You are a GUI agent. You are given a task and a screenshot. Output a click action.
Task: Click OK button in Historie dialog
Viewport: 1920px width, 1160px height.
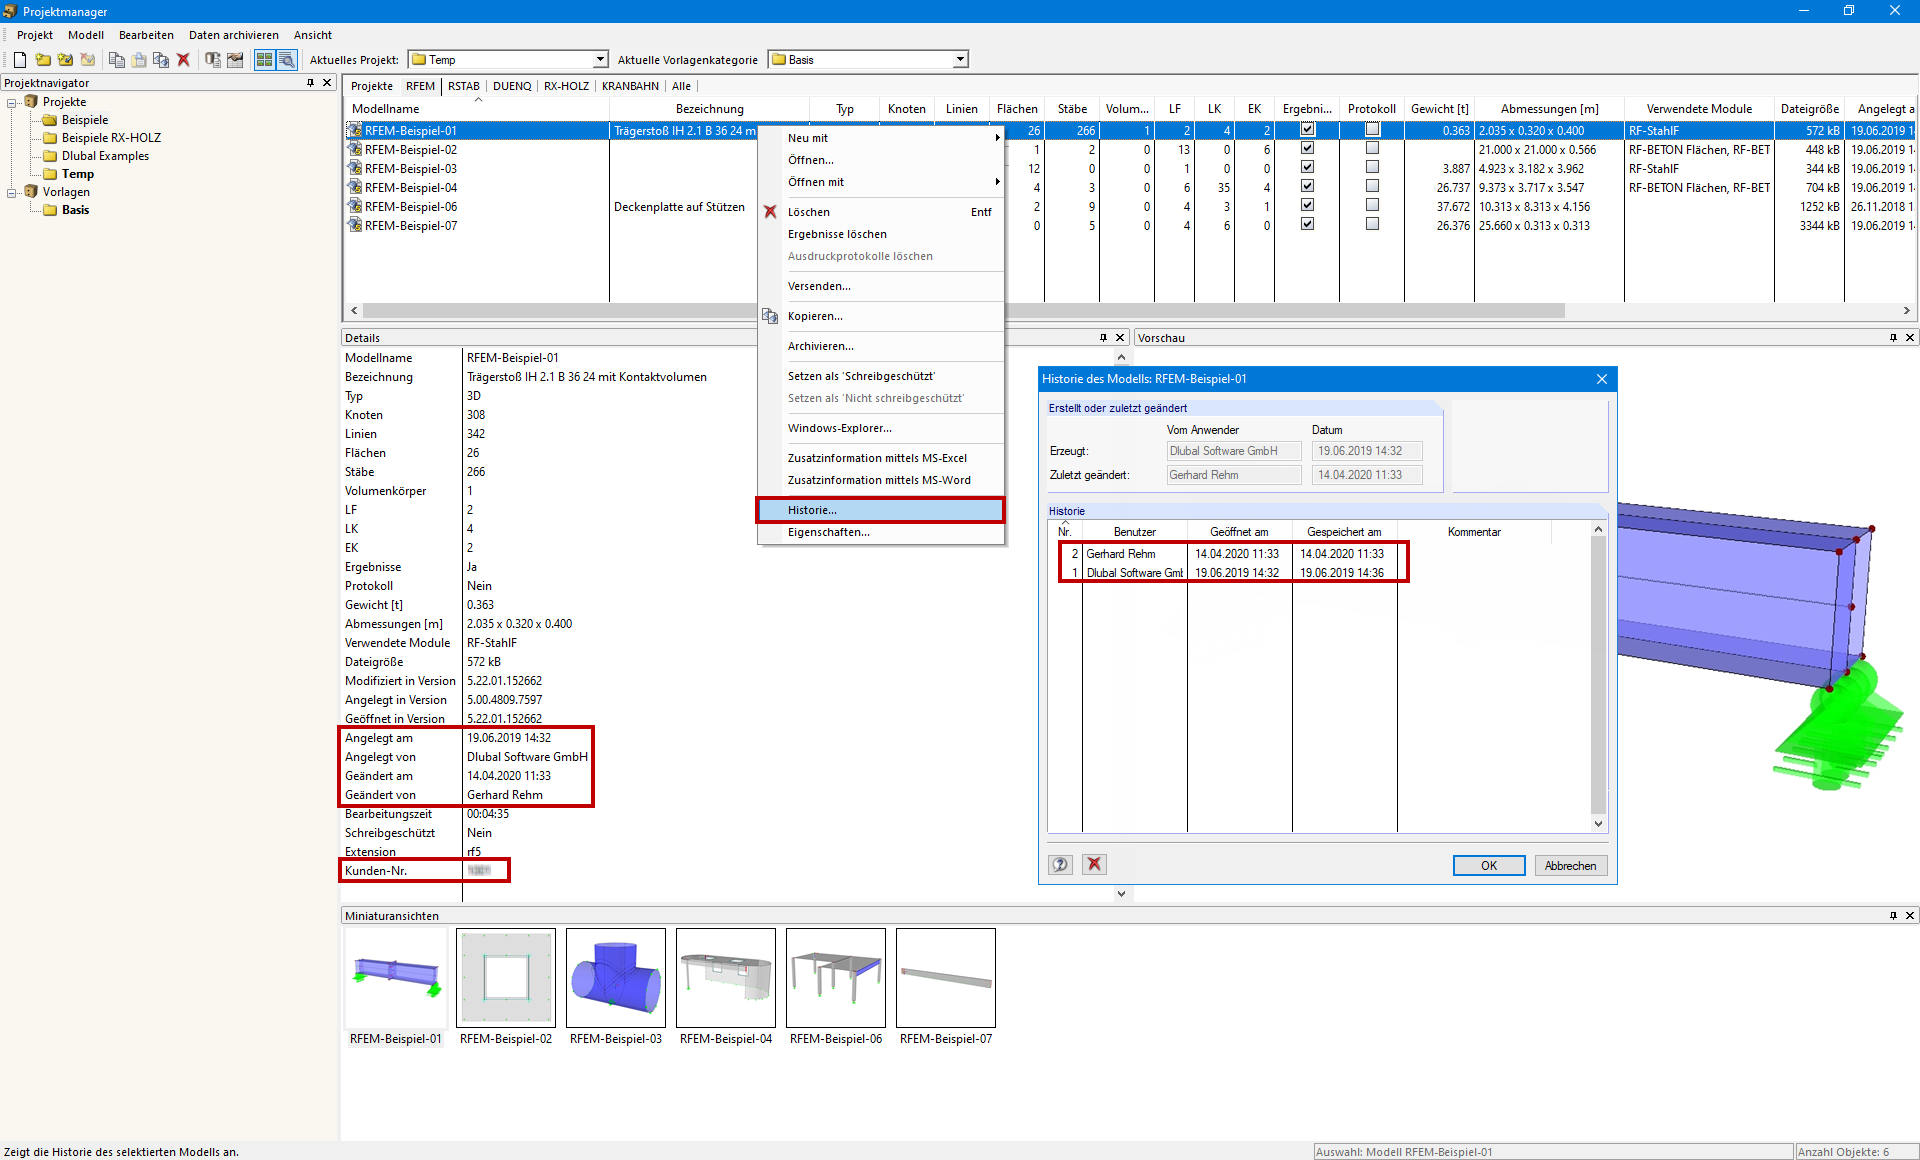(1488, 865)
